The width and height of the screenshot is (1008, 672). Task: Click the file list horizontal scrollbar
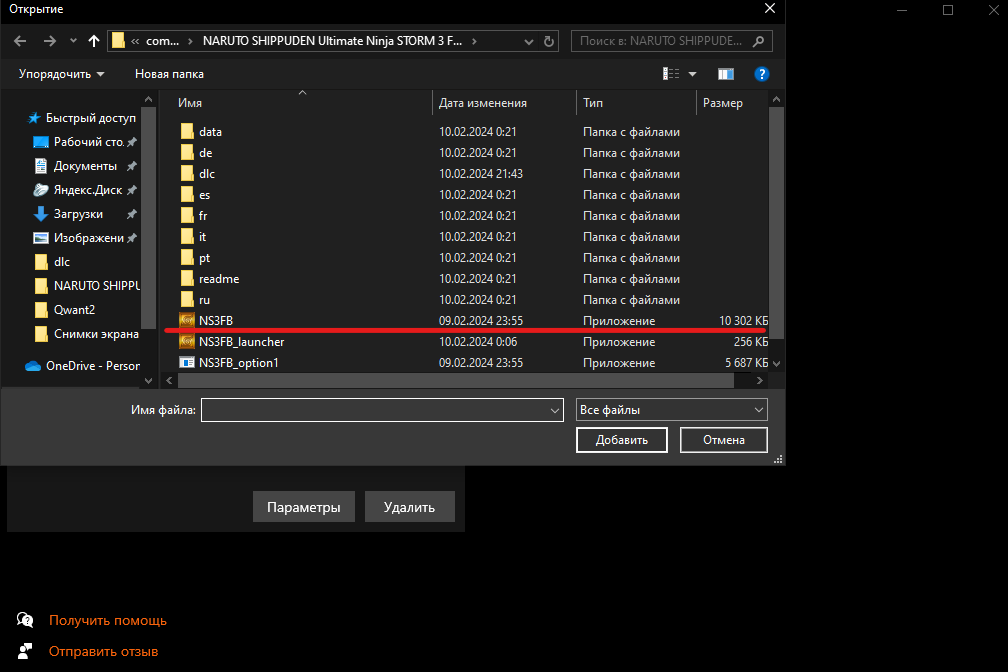456,381
